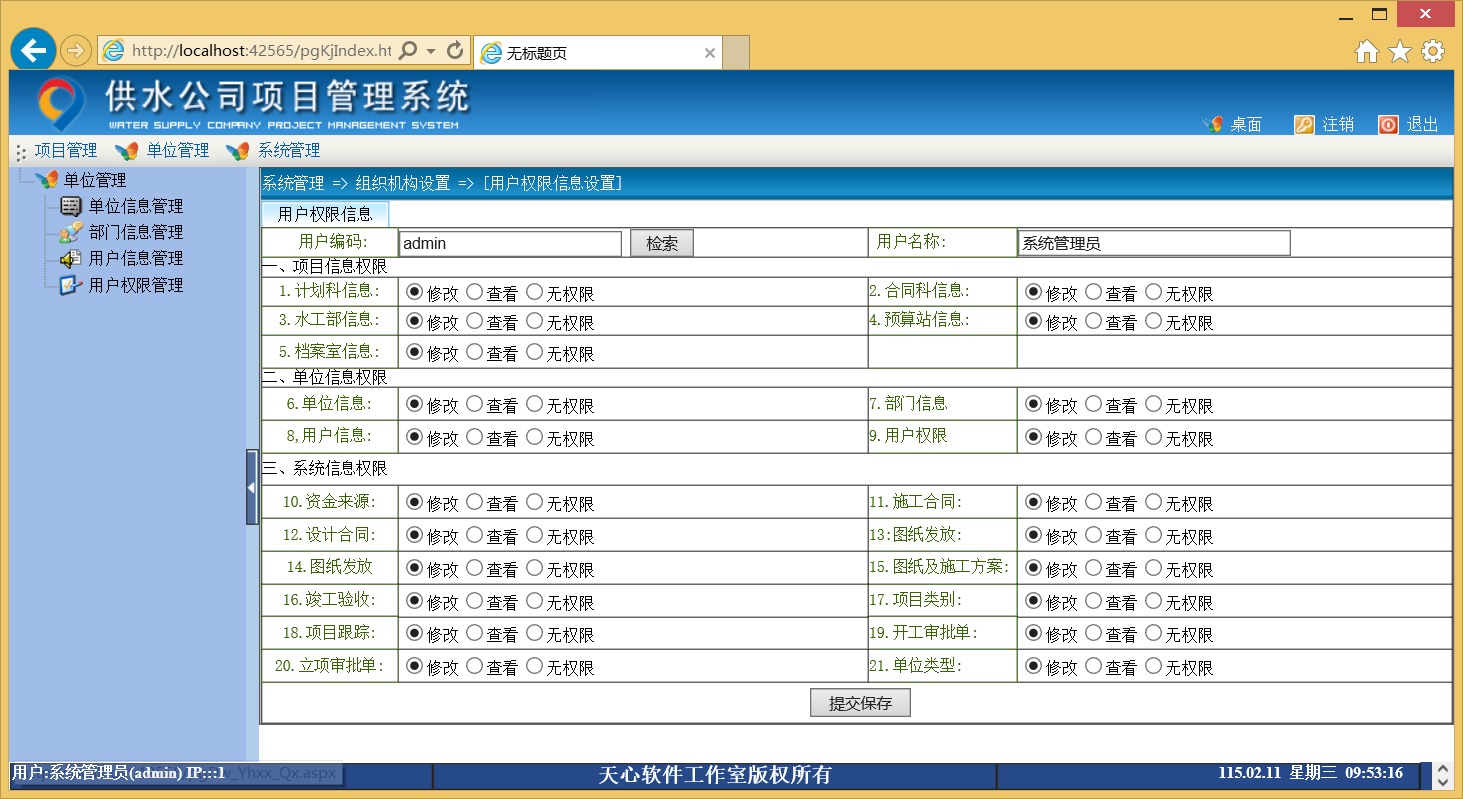
Task: Switch to 用户权限信息 tab
Action: click(325, 214)
